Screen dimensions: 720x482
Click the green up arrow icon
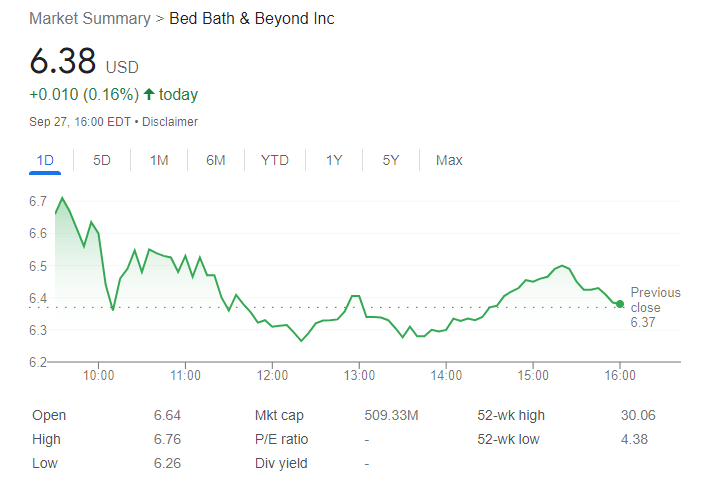(x=149, y=95)
